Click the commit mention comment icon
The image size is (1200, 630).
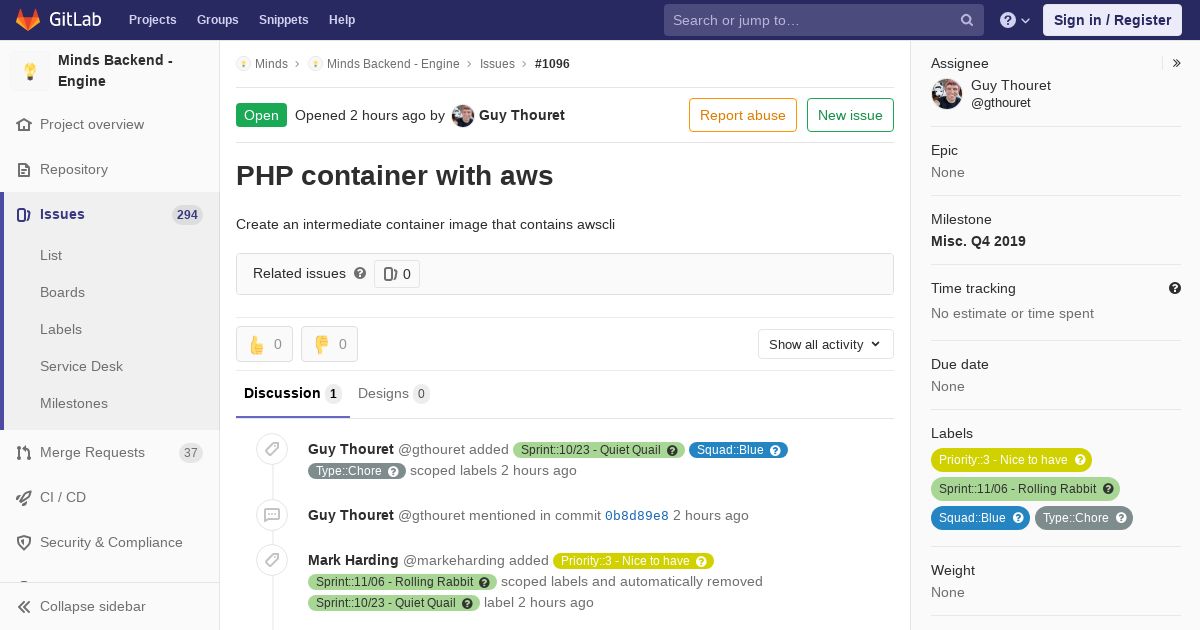[272, 515]
